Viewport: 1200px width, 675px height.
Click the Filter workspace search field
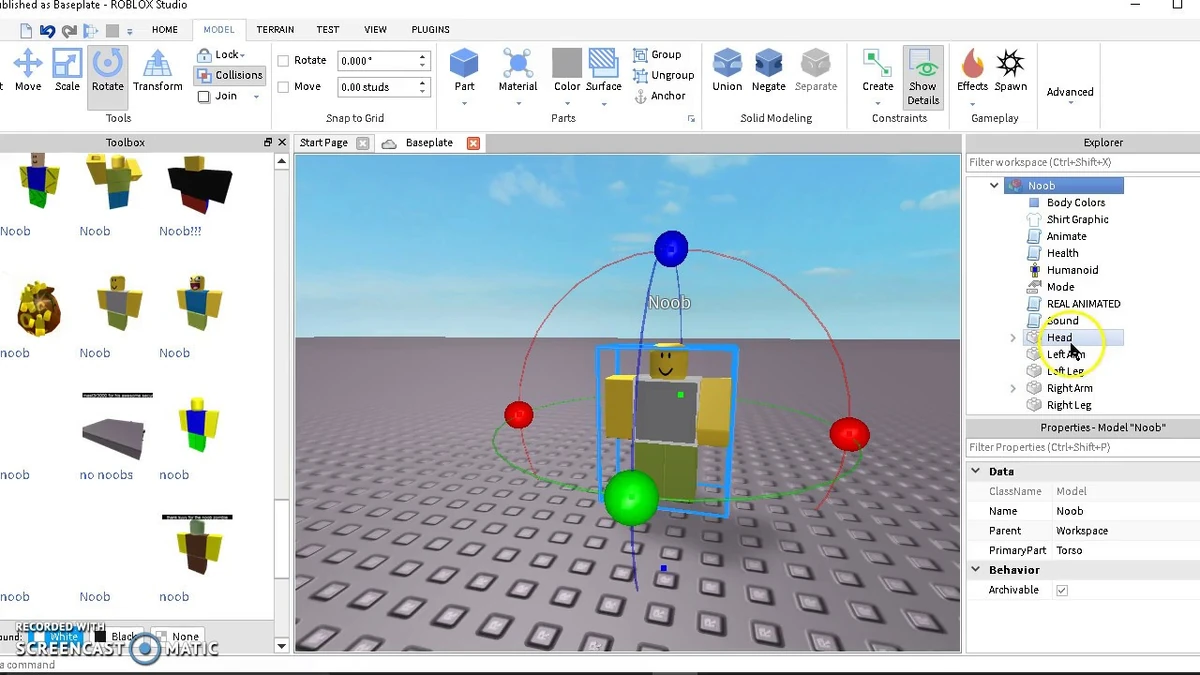pyautogui.click(x=1081, y=161)
